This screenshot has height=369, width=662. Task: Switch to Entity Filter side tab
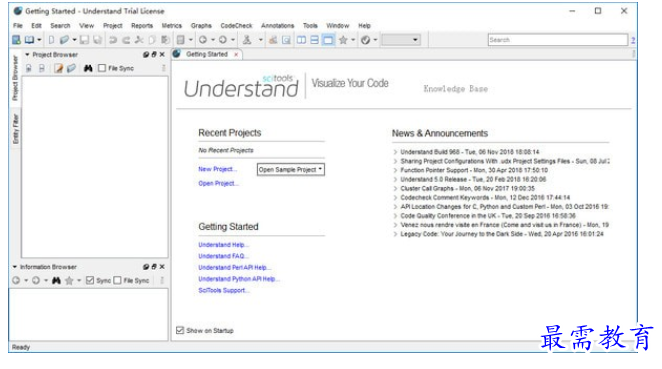click(x=16, y=129)
